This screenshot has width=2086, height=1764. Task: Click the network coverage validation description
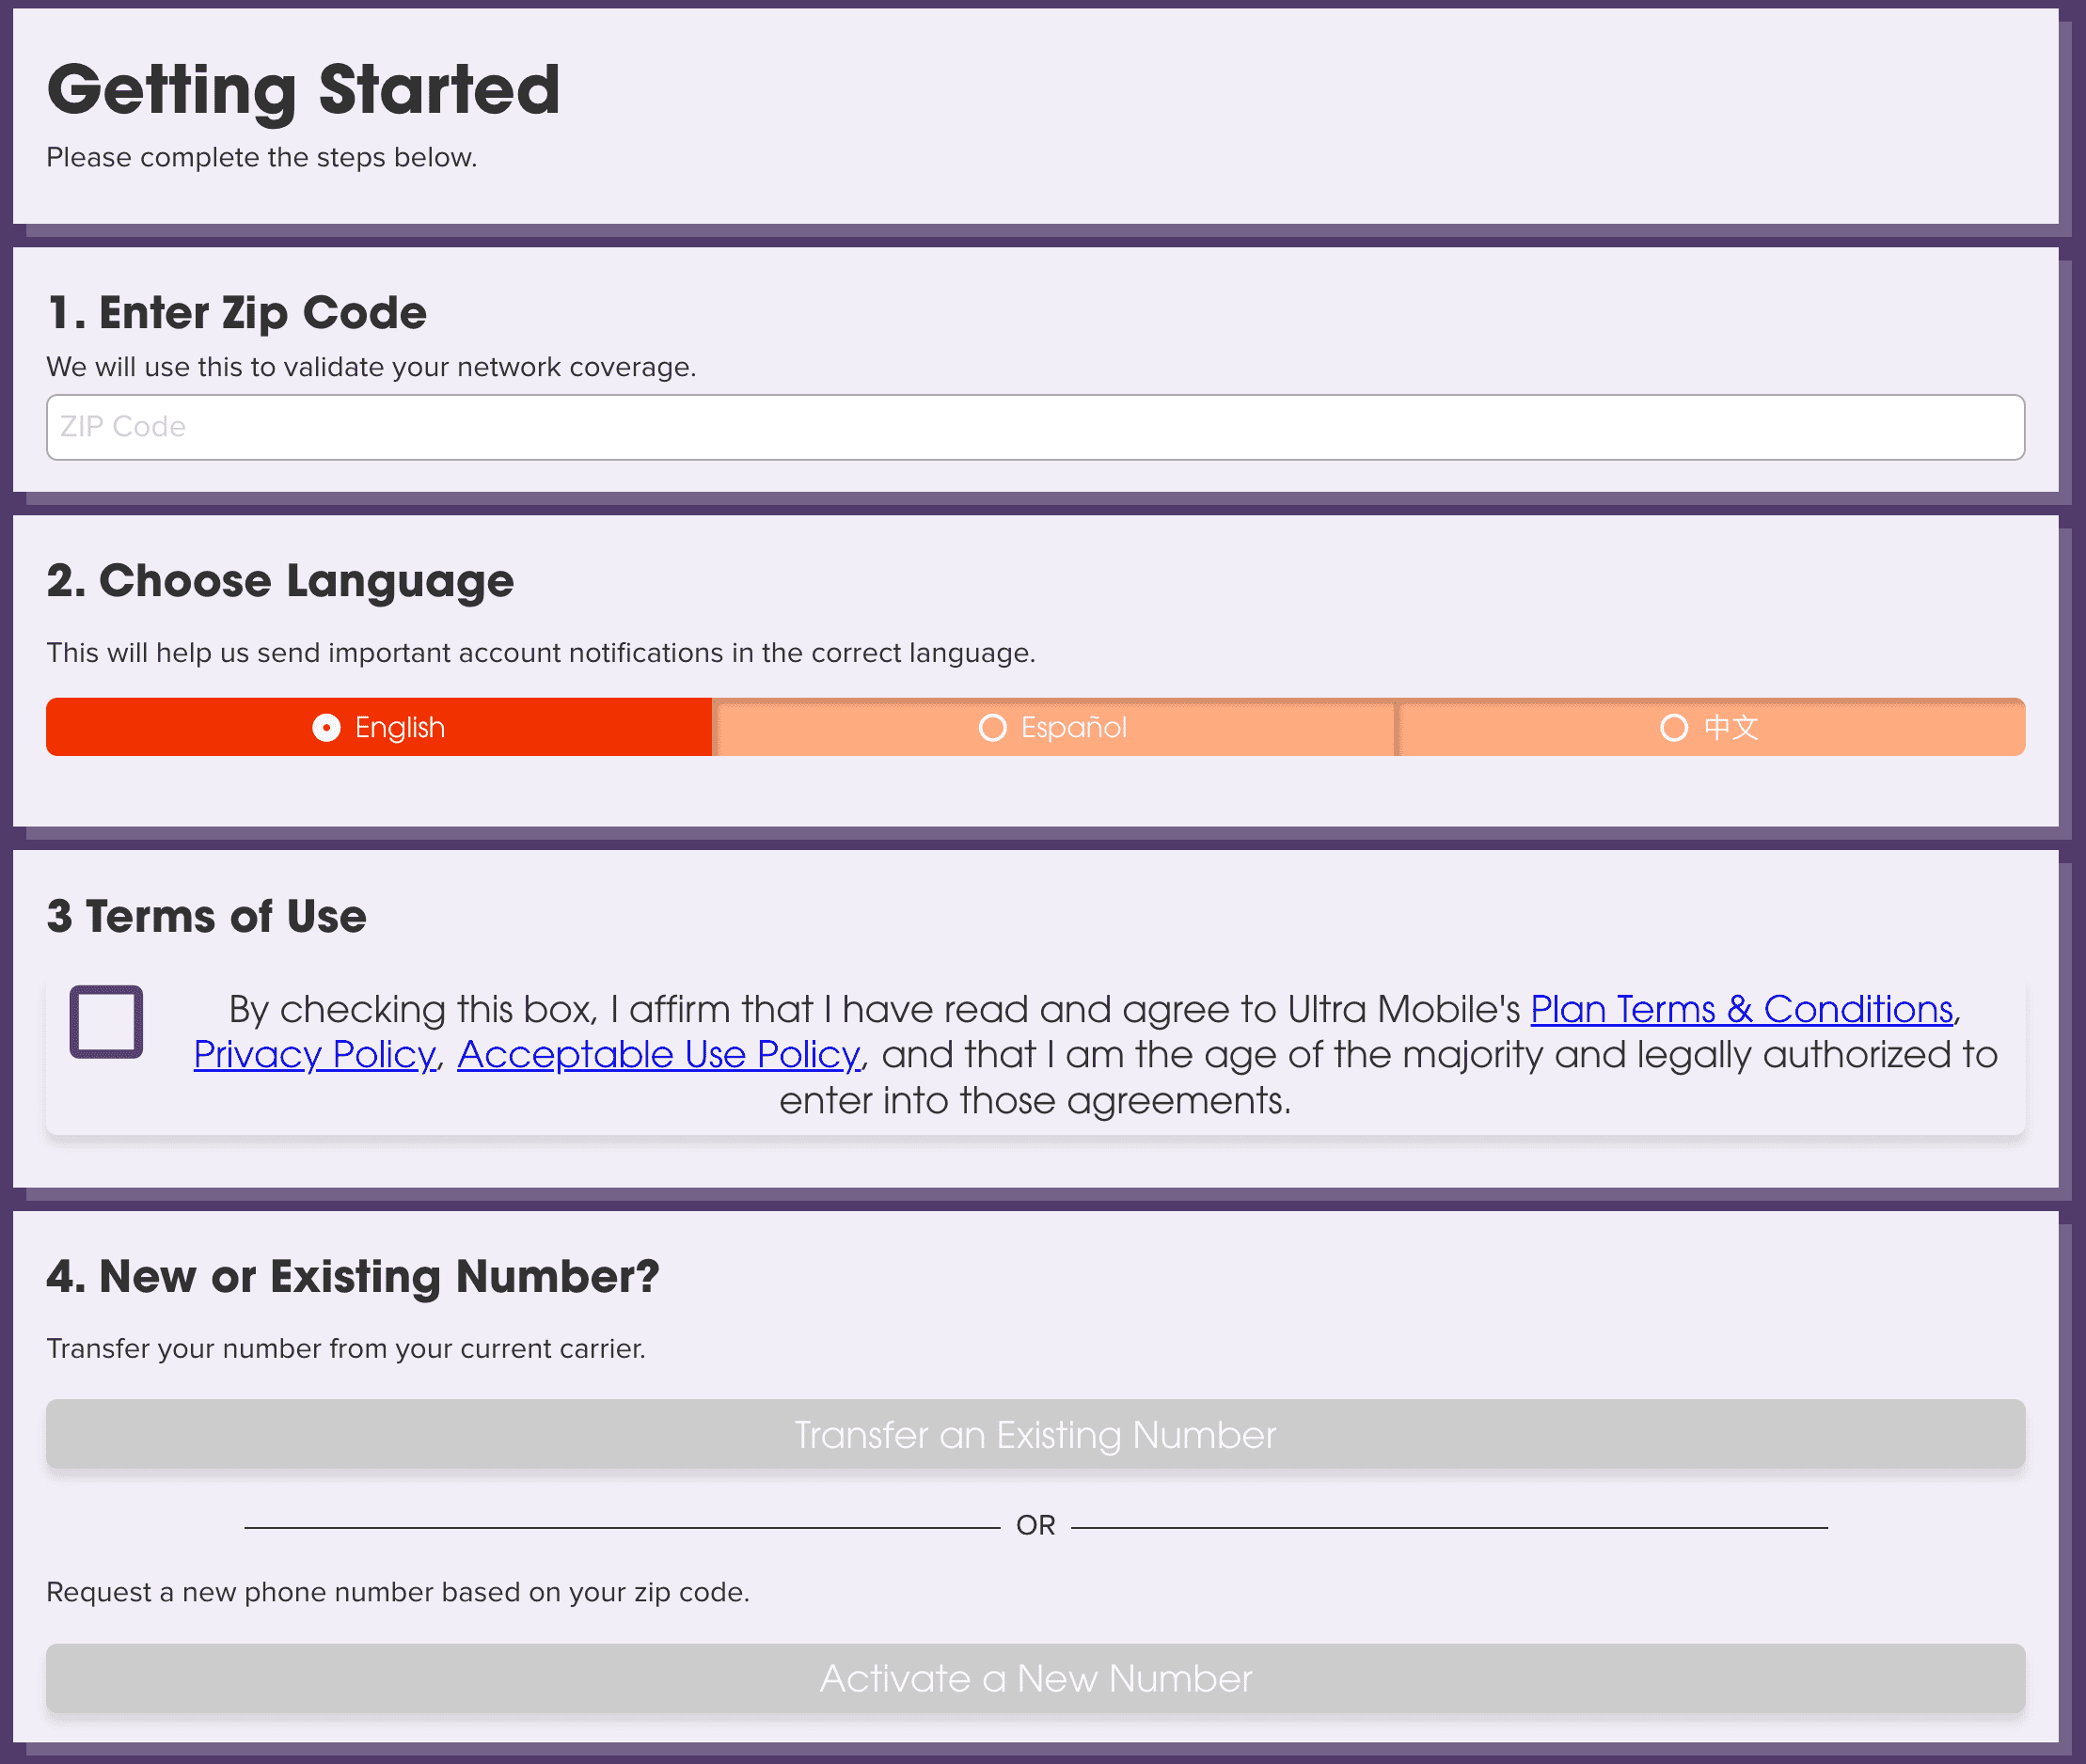coord(371,367)
